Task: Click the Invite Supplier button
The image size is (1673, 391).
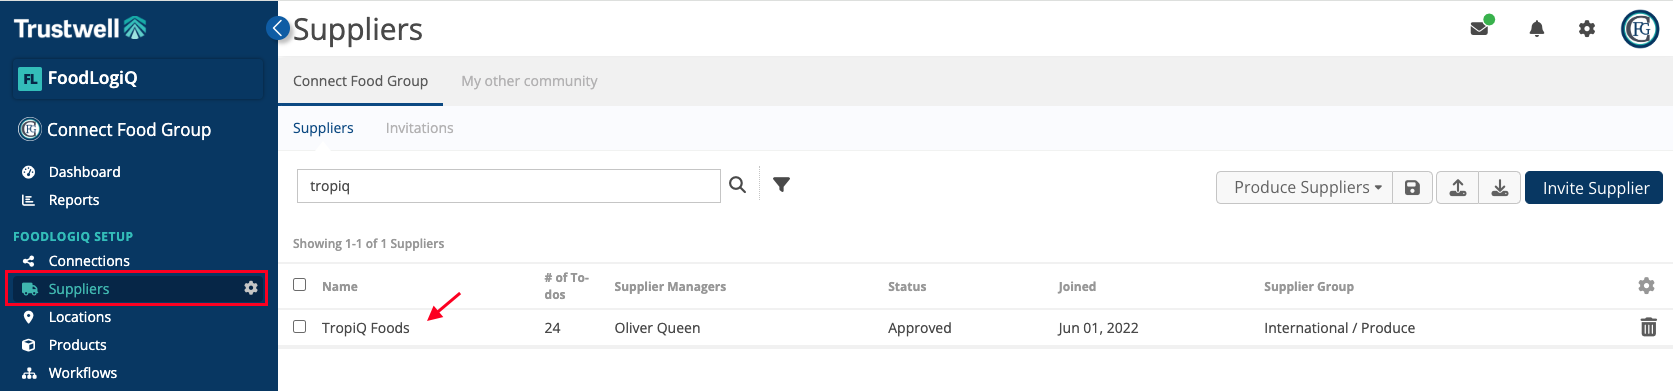Action: coord(1594,188)
